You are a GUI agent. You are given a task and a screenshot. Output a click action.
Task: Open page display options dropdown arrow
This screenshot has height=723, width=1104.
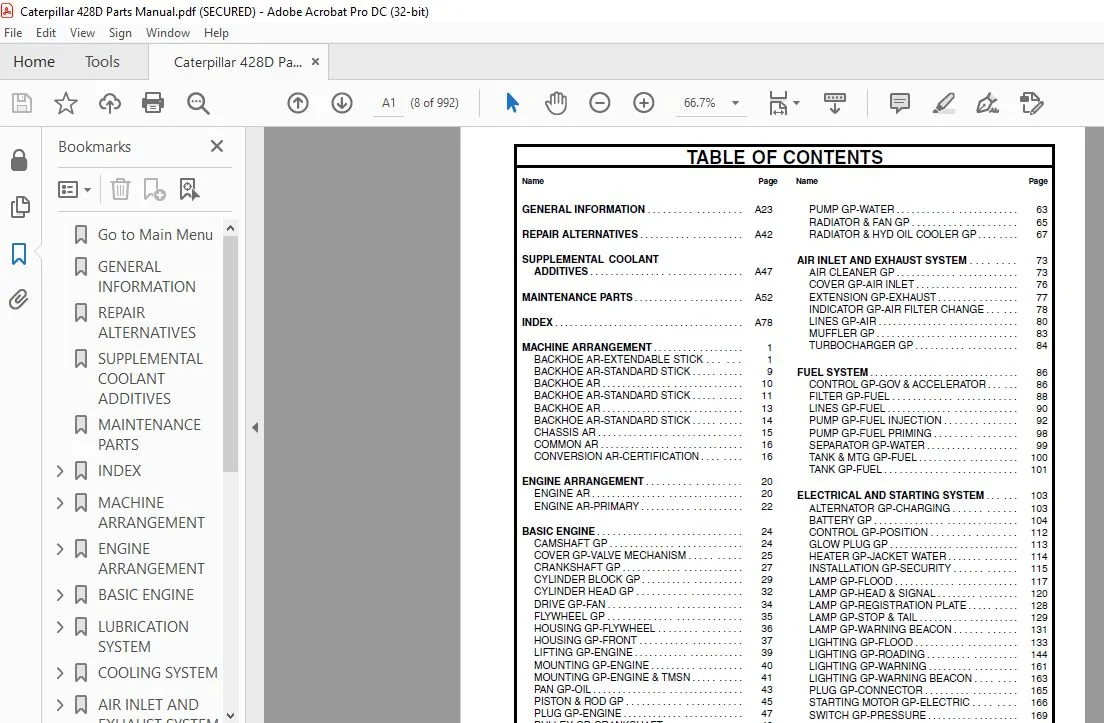point(796,103)
